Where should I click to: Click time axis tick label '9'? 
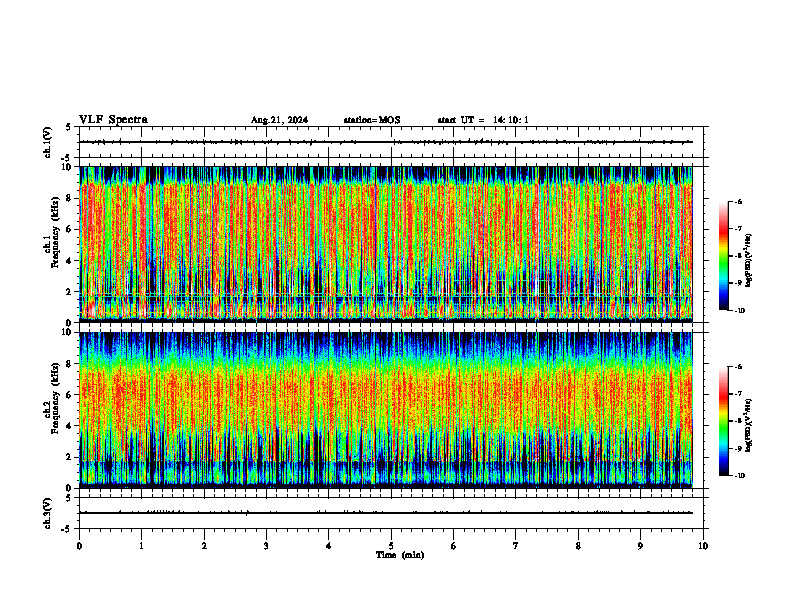point(640,546)
